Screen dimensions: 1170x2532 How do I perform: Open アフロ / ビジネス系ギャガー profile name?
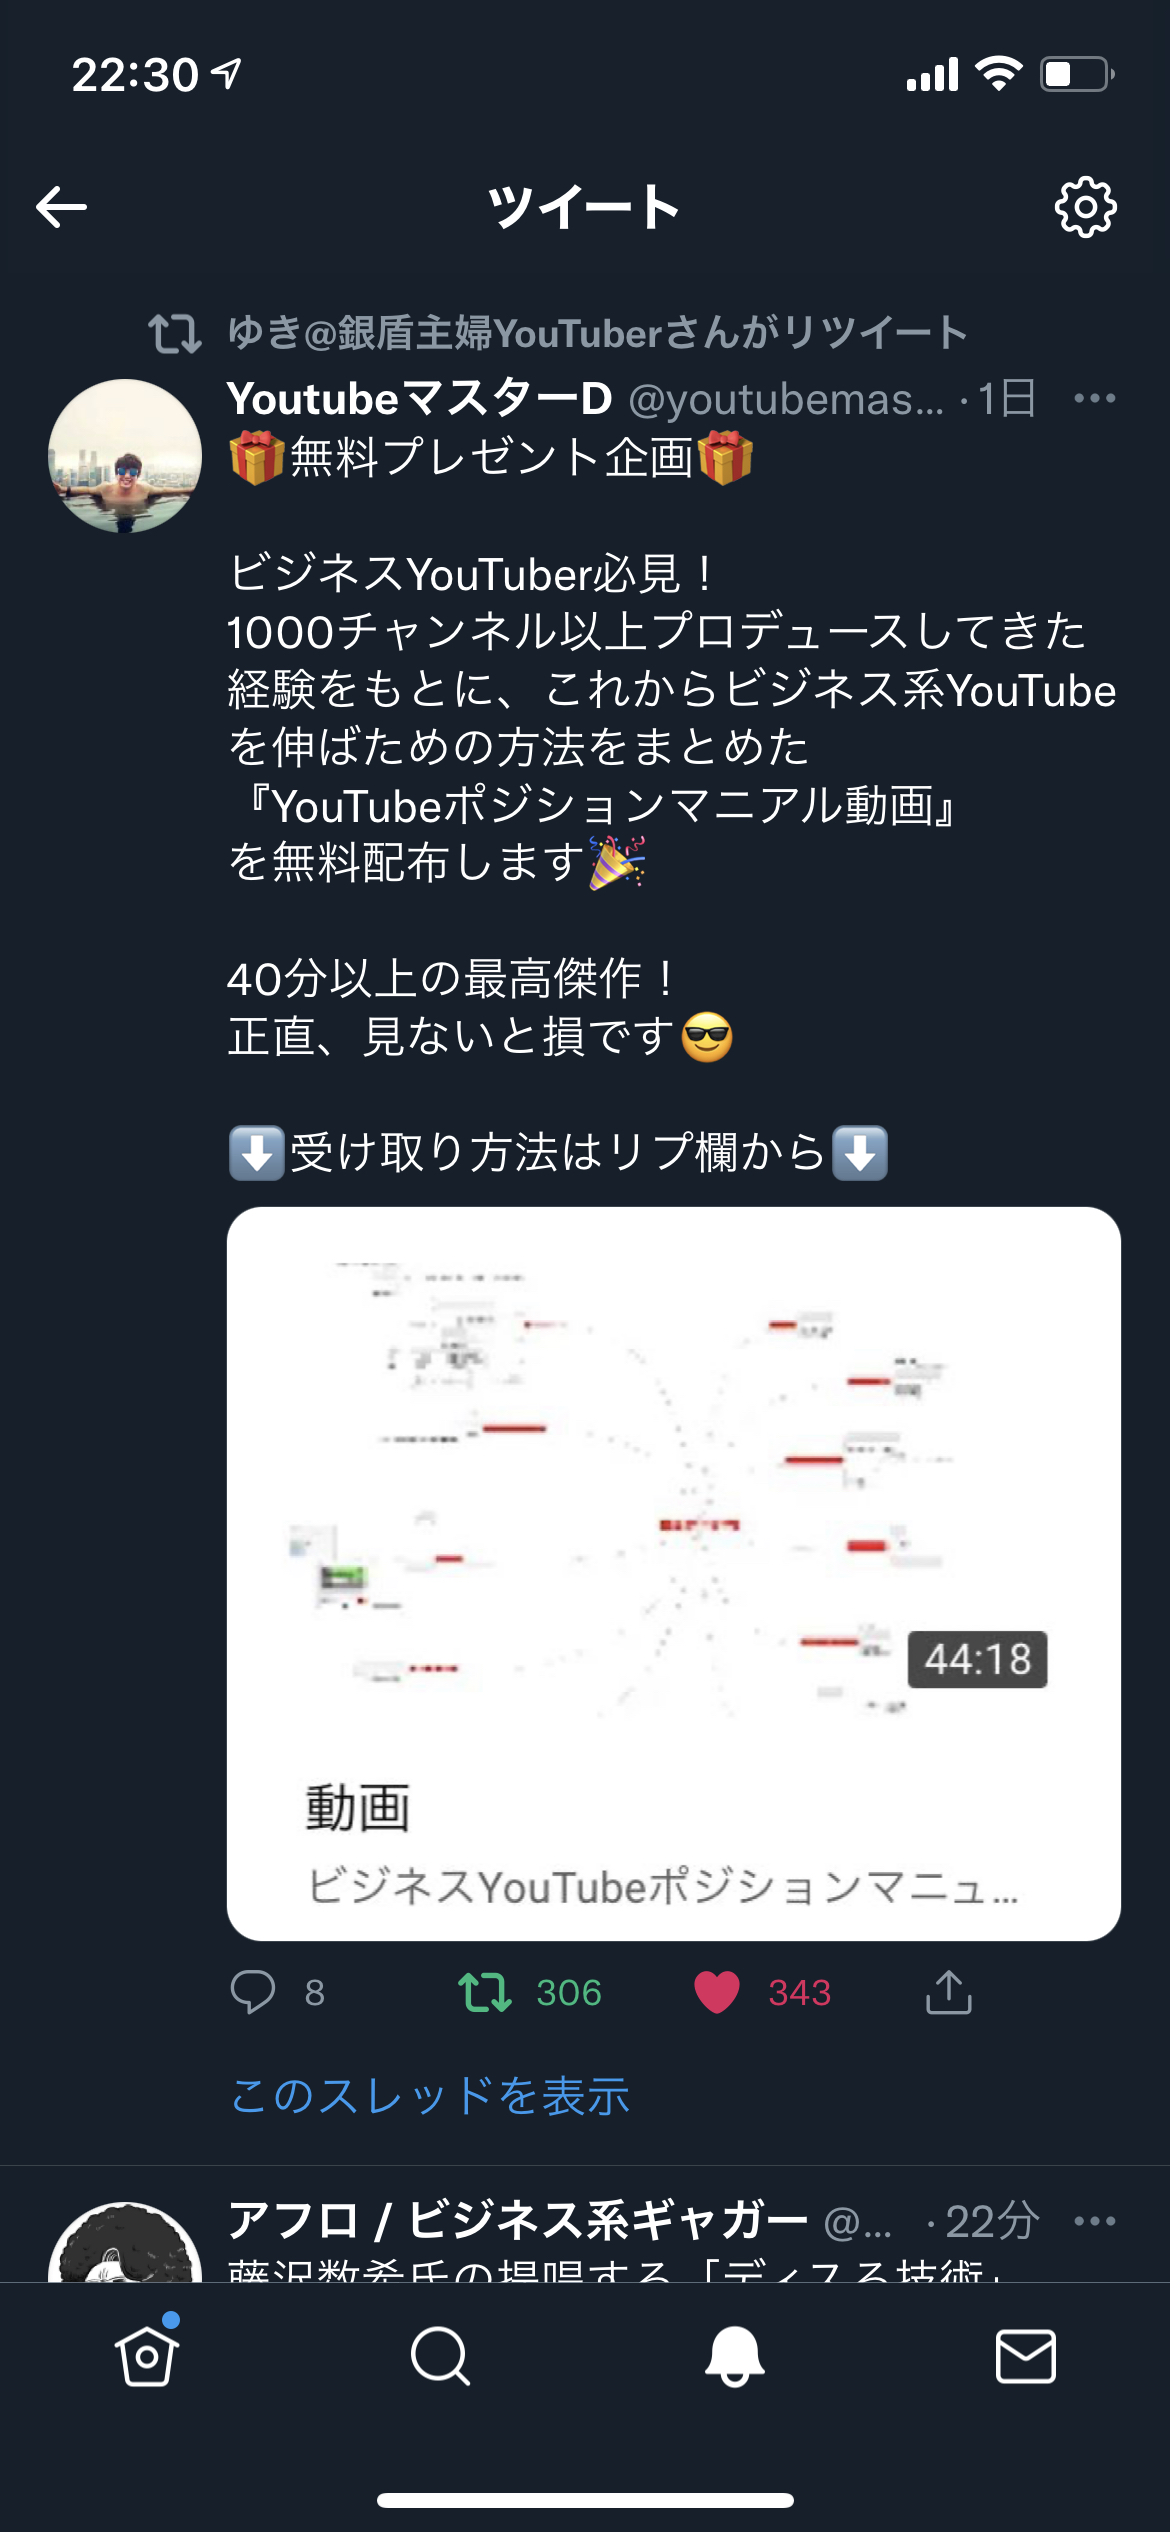pyautogui.click(x=517, y=2221)
